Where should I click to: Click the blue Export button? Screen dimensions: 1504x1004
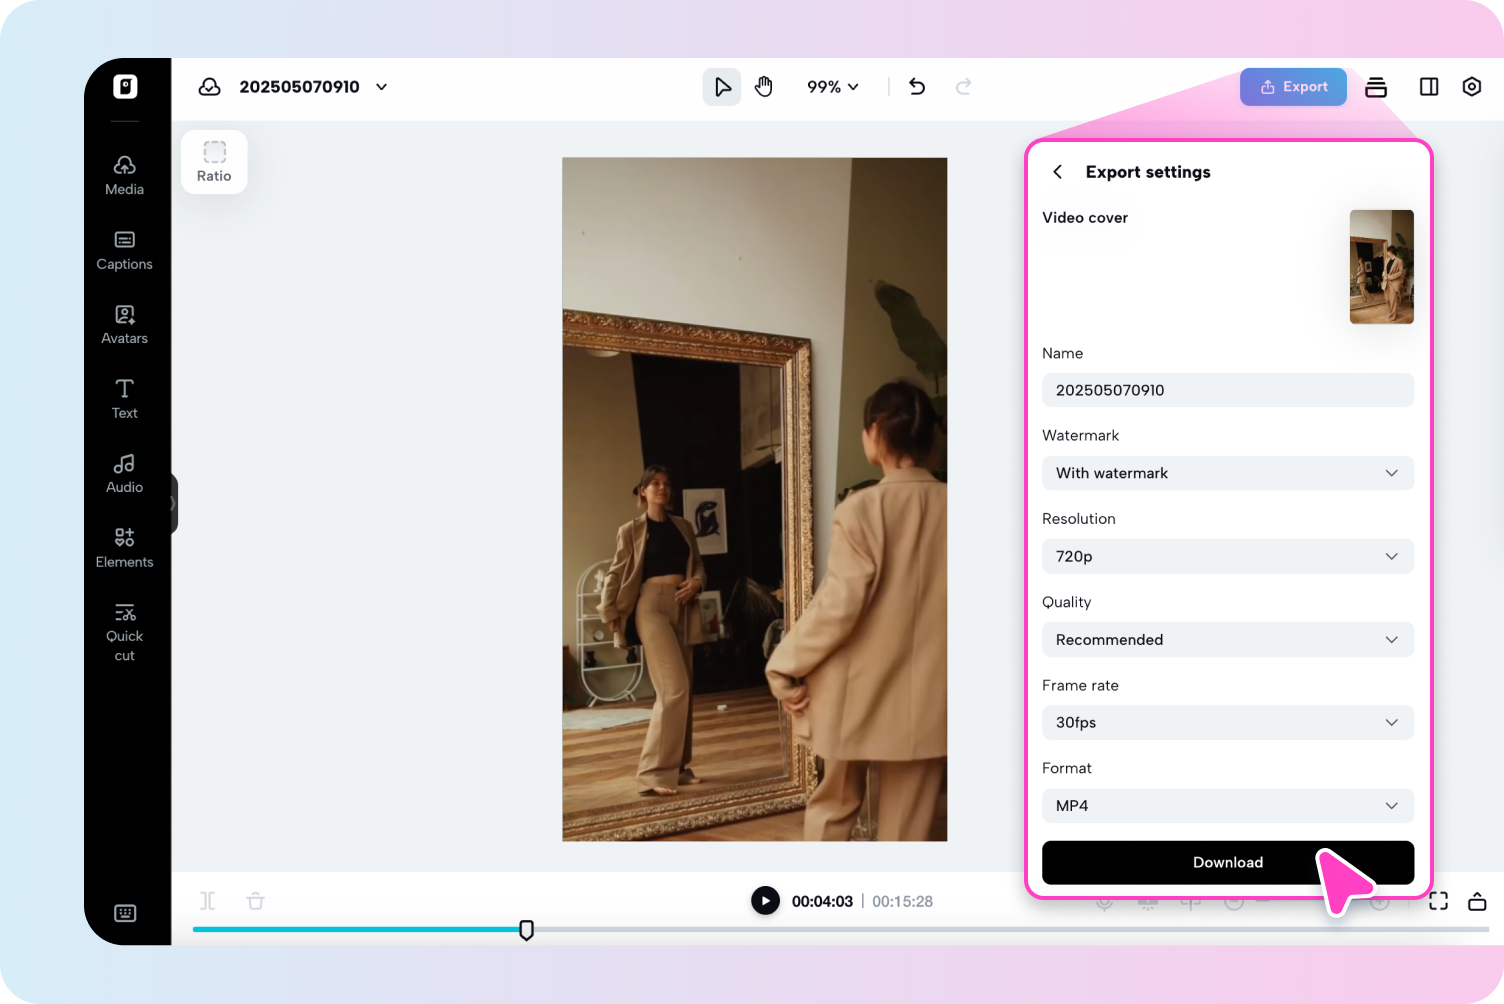1293,87
